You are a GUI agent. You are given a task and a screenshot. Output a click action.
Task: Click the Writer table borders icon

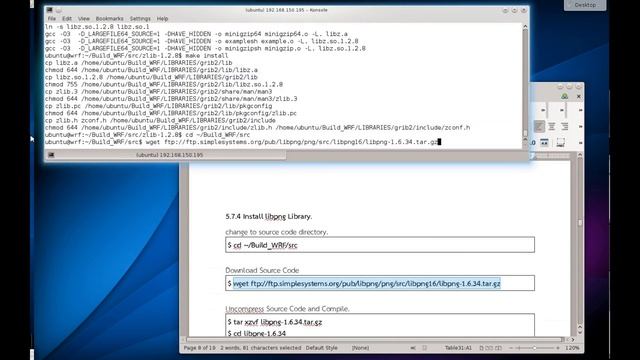[x=544, y=142]
